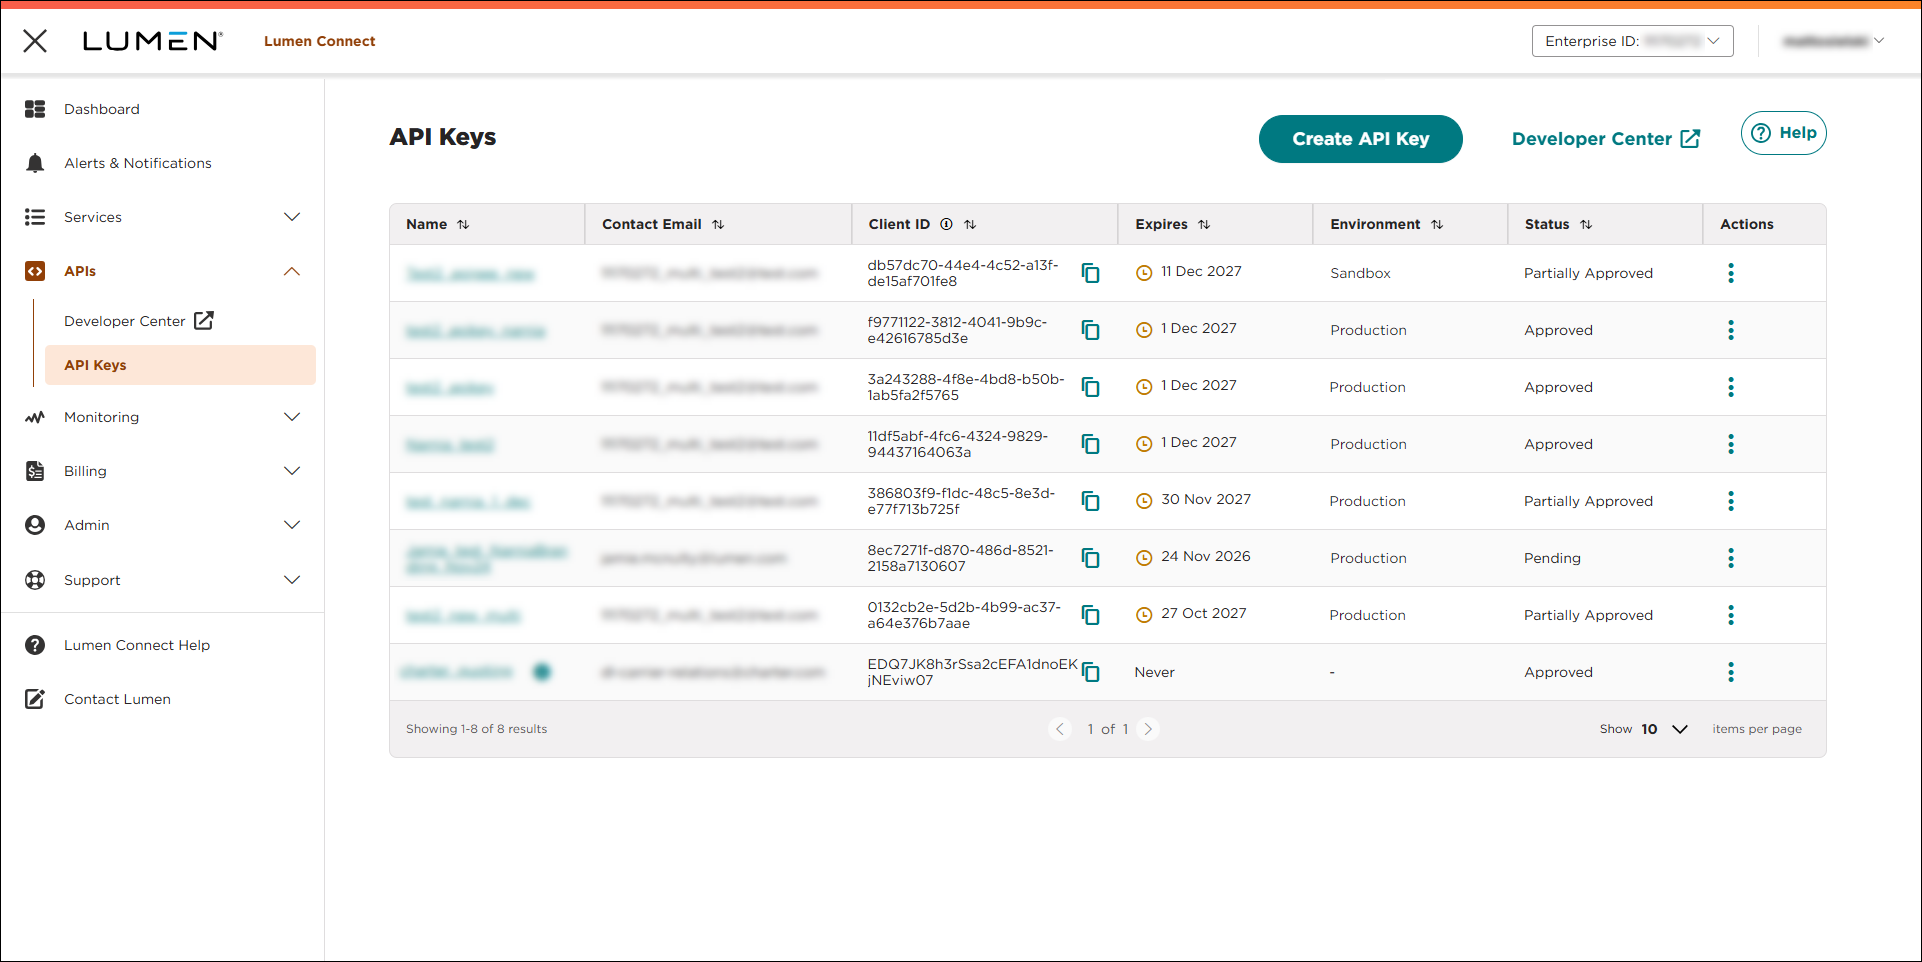This screenshot has height=962, width=1922.
Task: Go to next page of results
Action: [1148, 729]
